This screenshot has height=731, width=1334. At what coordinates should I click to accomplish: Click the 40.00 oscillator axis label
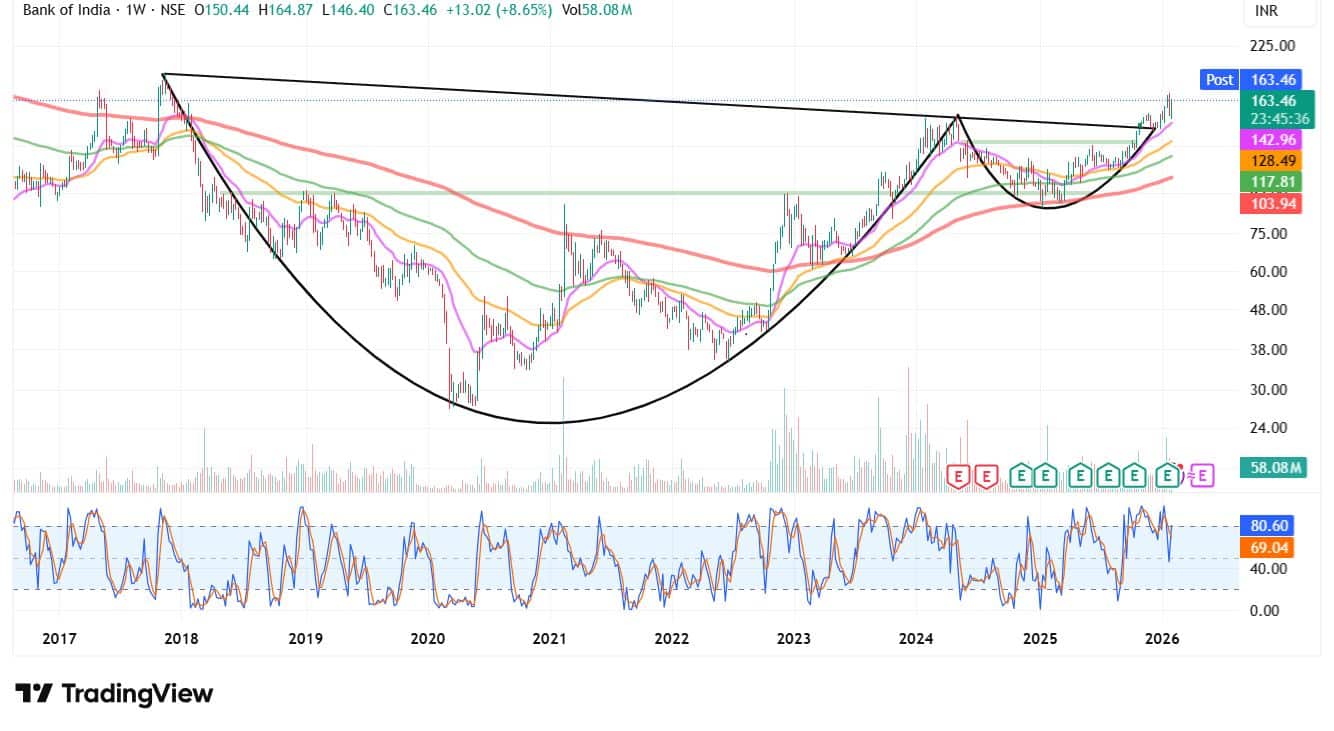click(x=1269, y=569)
